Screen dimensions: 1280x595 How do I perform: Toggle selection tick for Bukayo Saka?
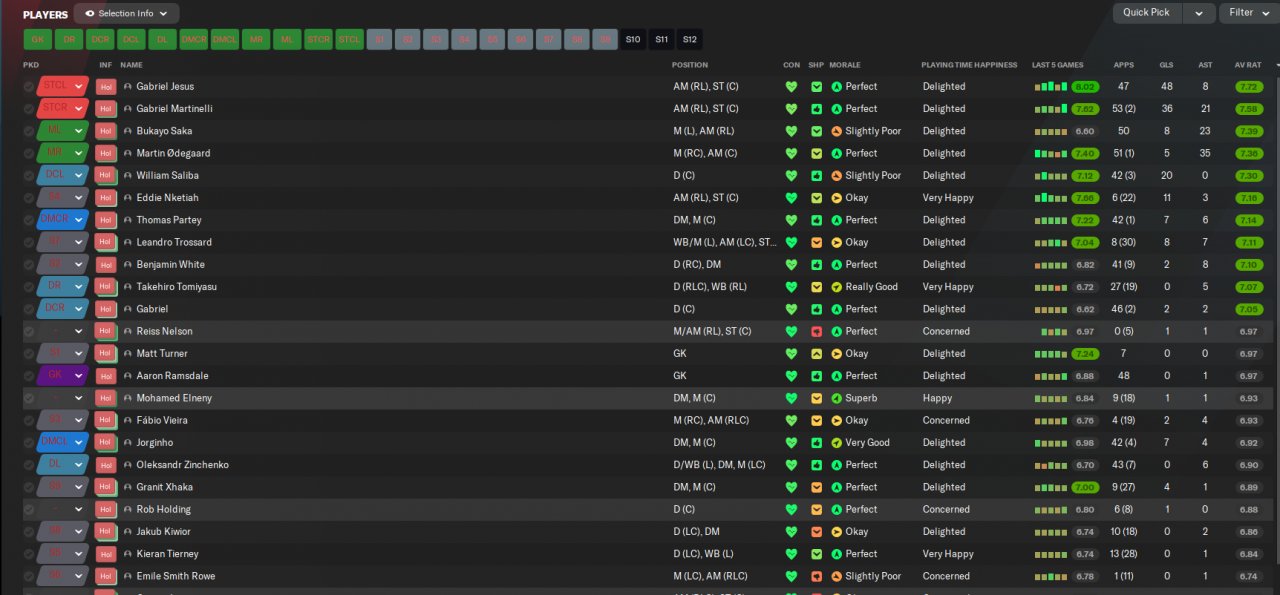click(x=29, y=131)
